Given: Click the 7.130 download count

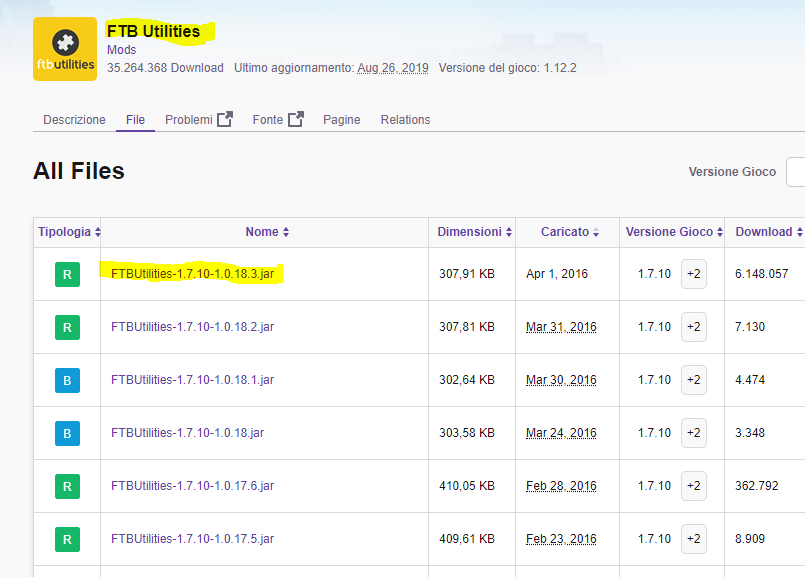Looking at the screenshot, I should tap(750, 327).
